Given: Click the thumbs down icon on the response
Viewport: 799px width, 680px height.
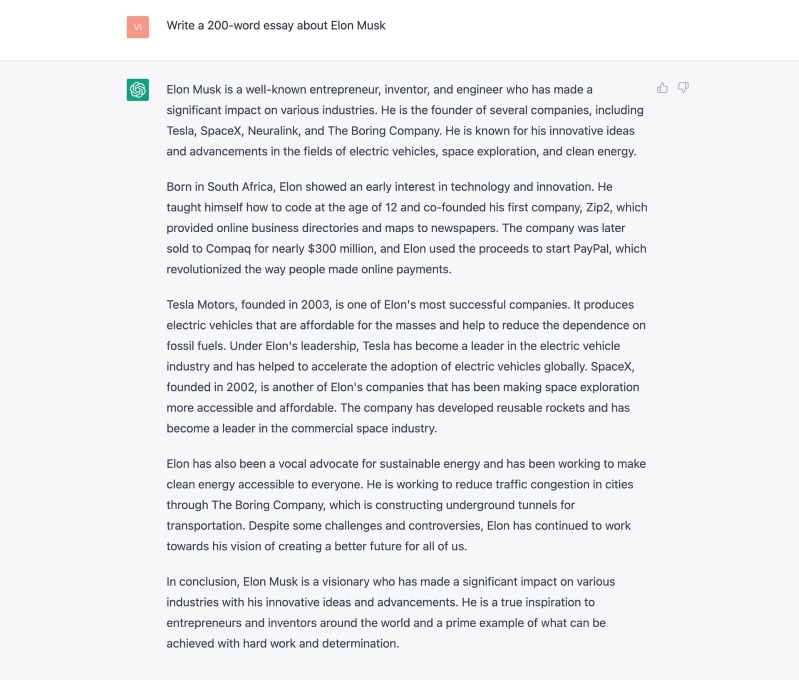Looking at the screenshot, I should (683, 88).
